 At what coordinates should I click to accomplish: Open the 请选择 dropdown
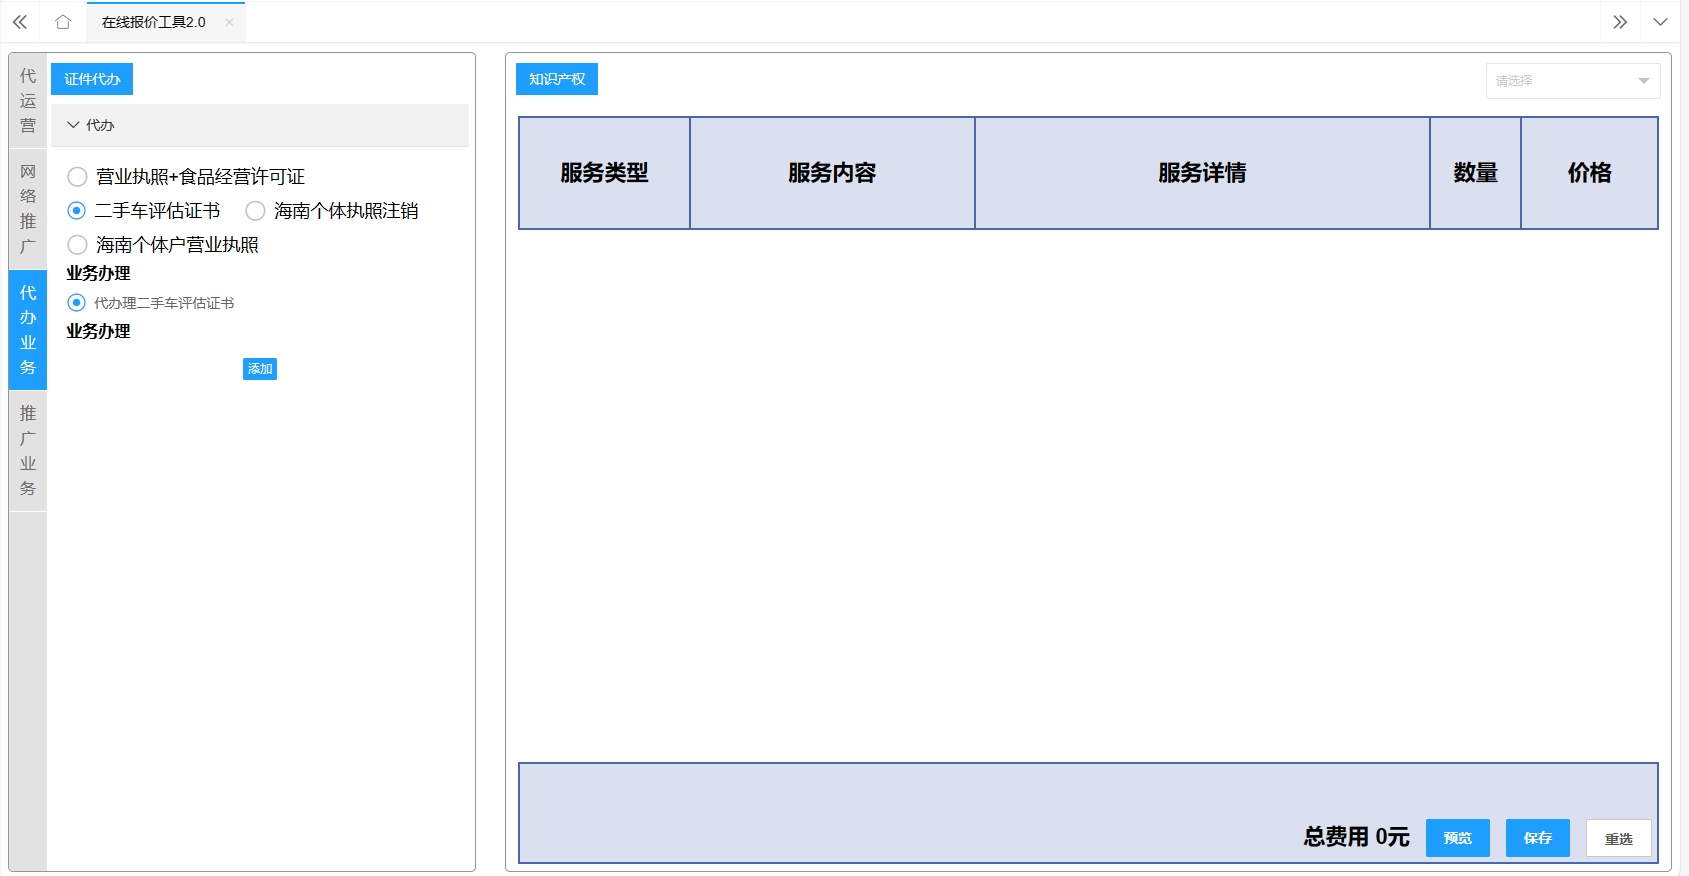pyautogui.click(x=1572, y=81)
